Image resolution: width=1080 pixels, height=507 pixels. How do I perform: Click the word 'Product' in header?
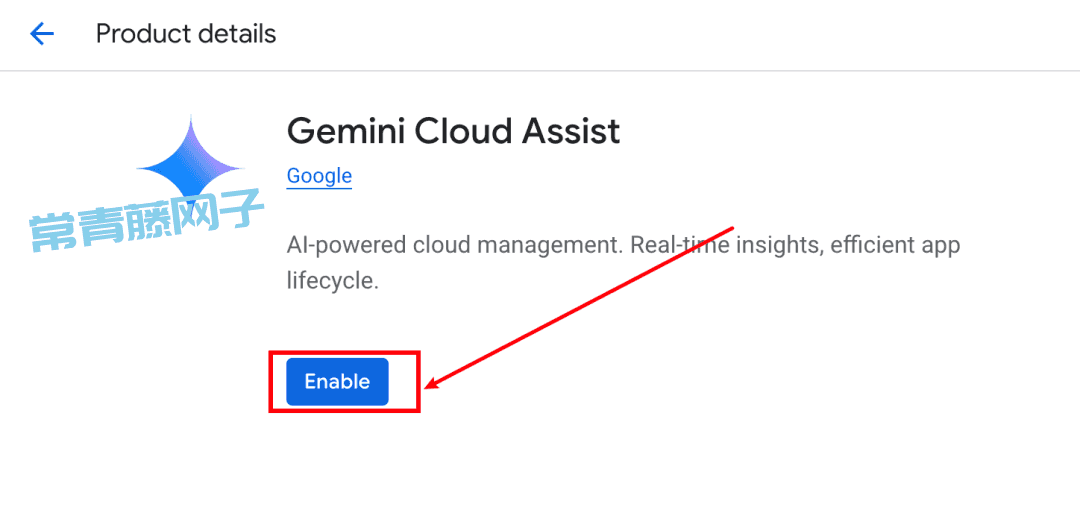(141, 34)
